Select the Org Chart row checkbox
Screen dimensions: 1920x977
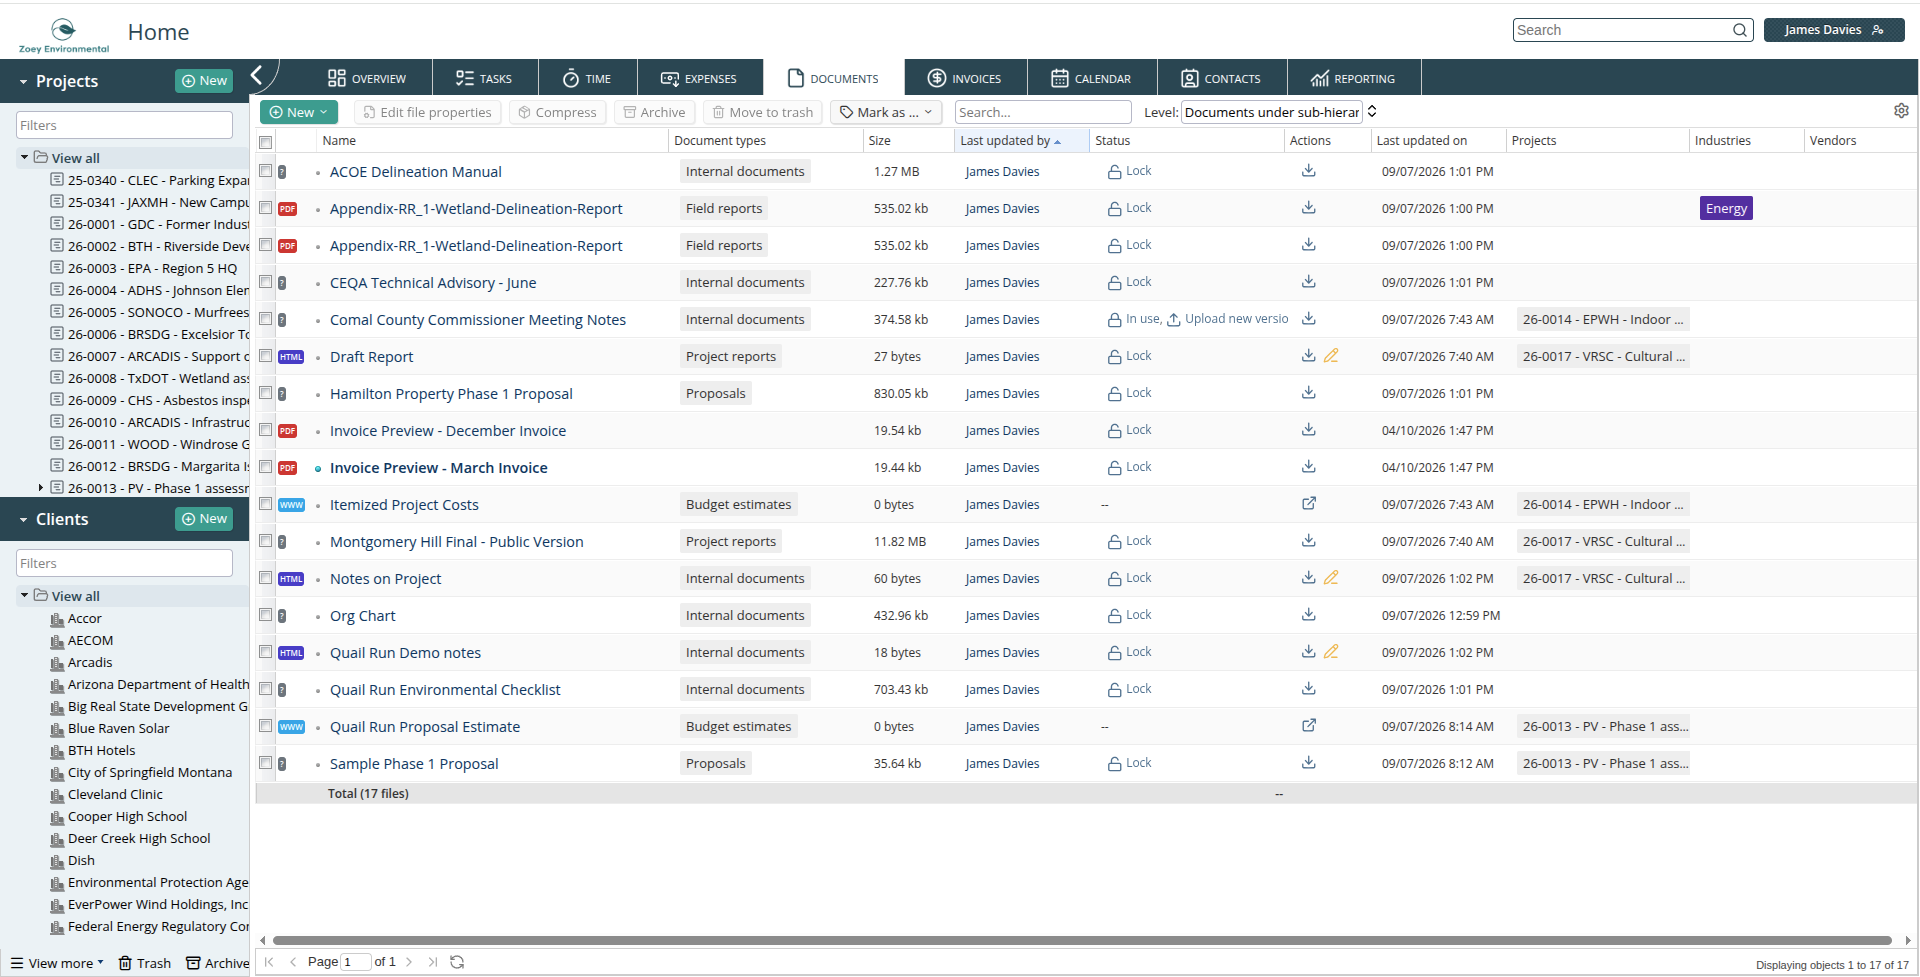pos(266,615)
